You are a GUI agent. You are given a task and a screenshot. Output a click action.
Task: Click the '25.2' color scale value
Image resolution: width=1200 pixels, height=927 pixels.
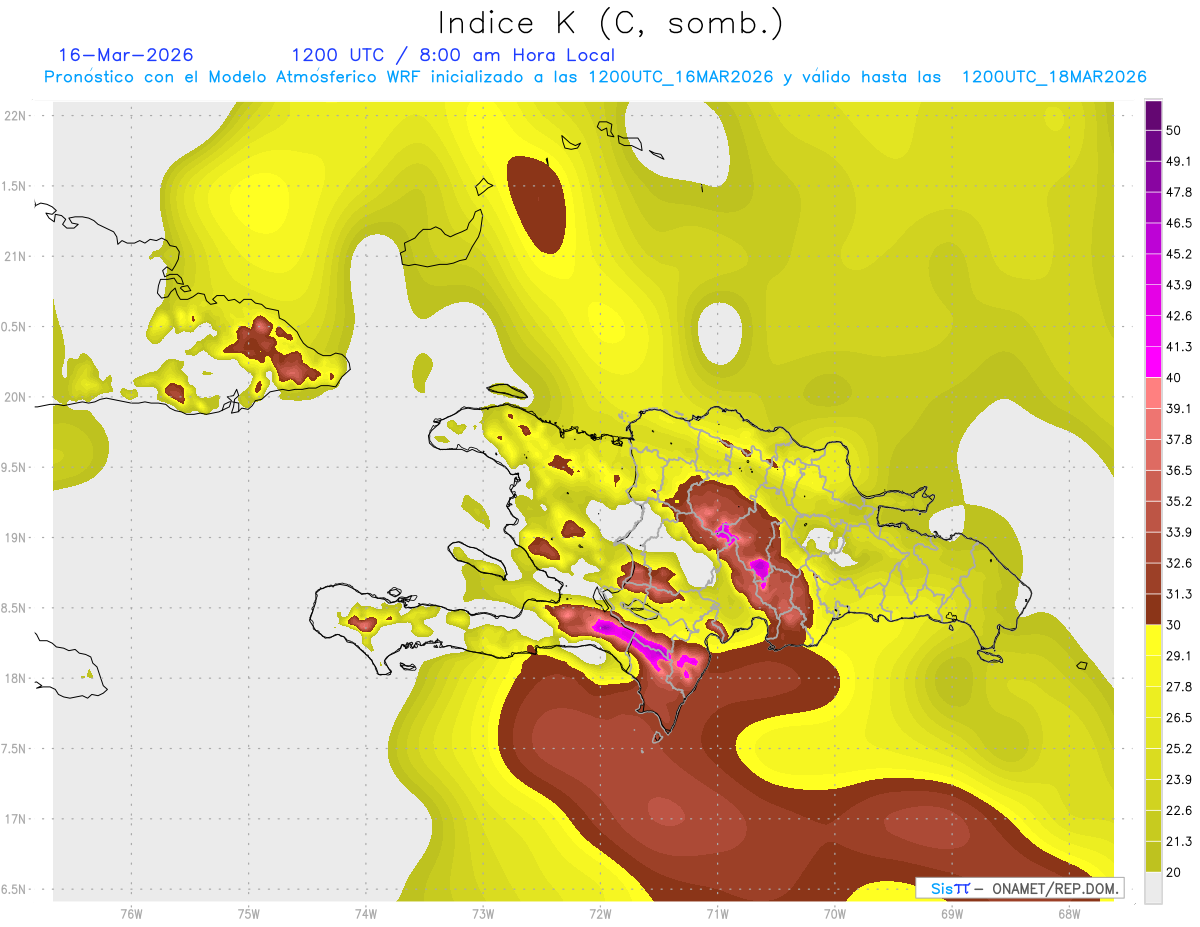click(1179, 748)
